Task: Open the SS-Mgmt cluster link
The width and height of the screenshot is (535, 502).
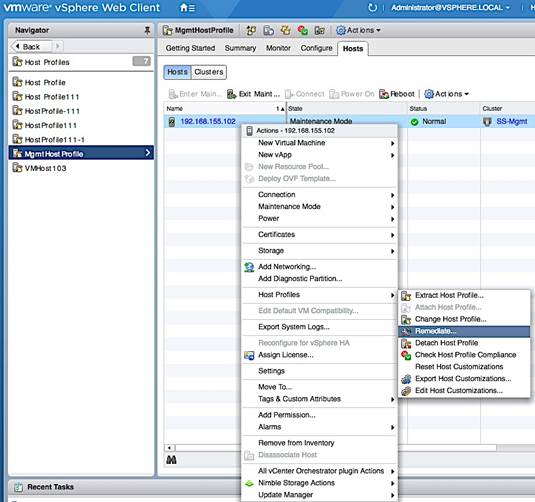Action: (512, 121)
